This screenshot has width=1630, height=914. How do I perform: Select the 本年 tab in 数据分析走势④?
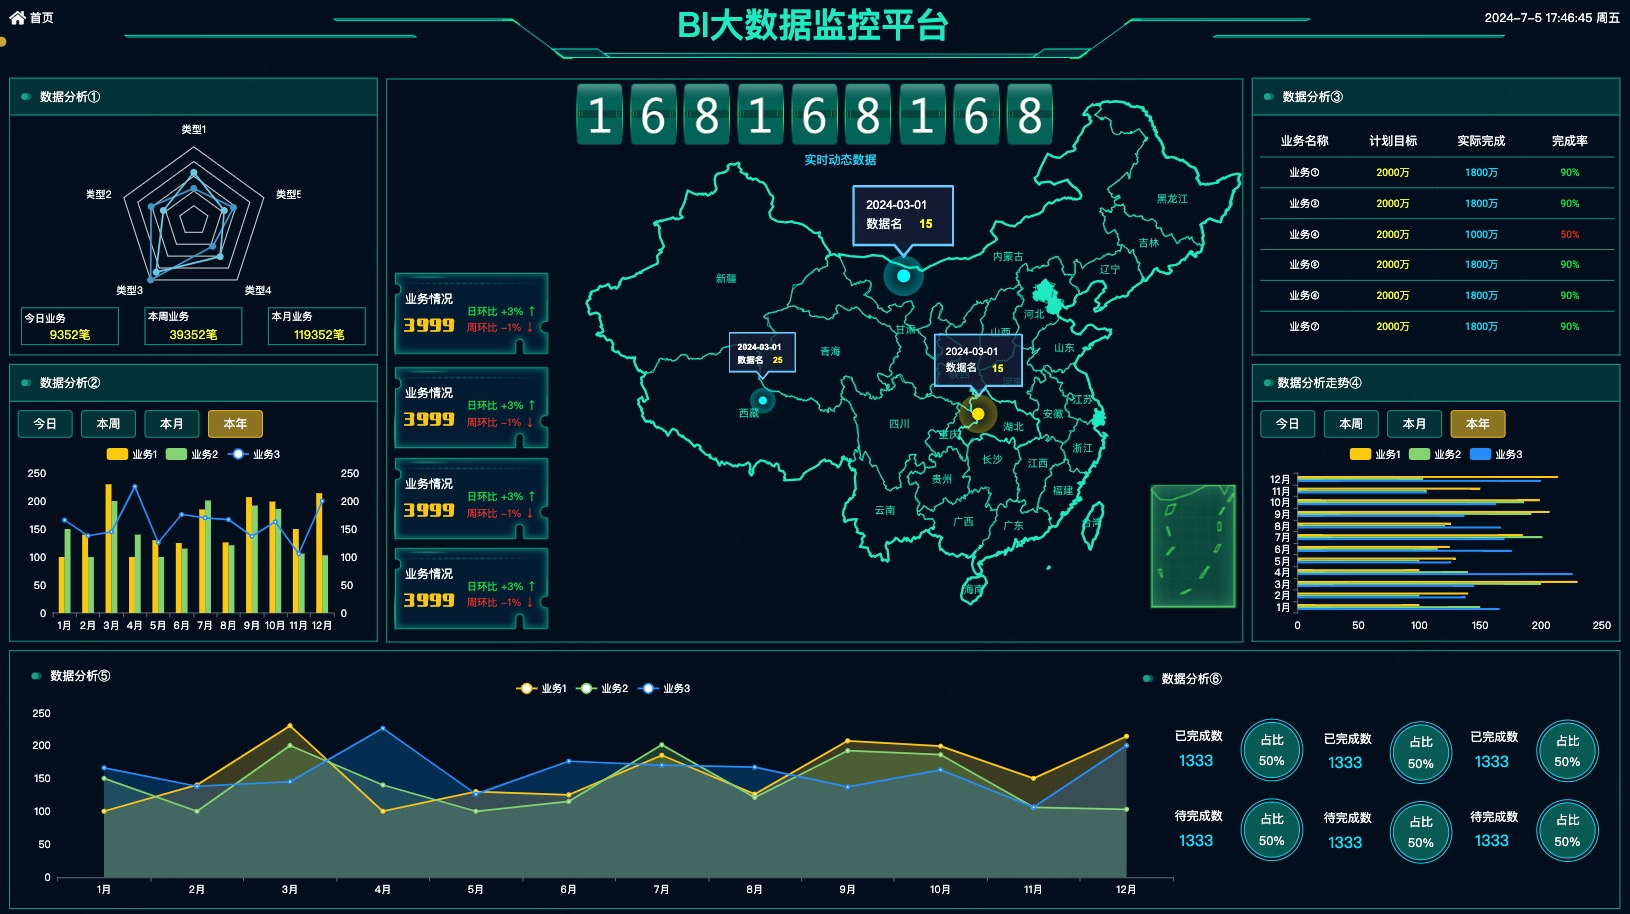1477,424
